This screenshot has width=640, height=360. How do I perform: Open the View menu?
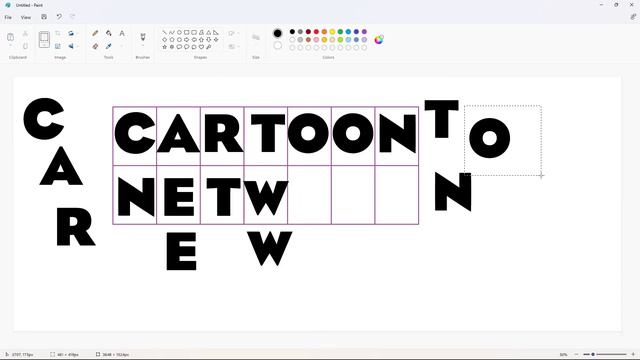[26, 18]
